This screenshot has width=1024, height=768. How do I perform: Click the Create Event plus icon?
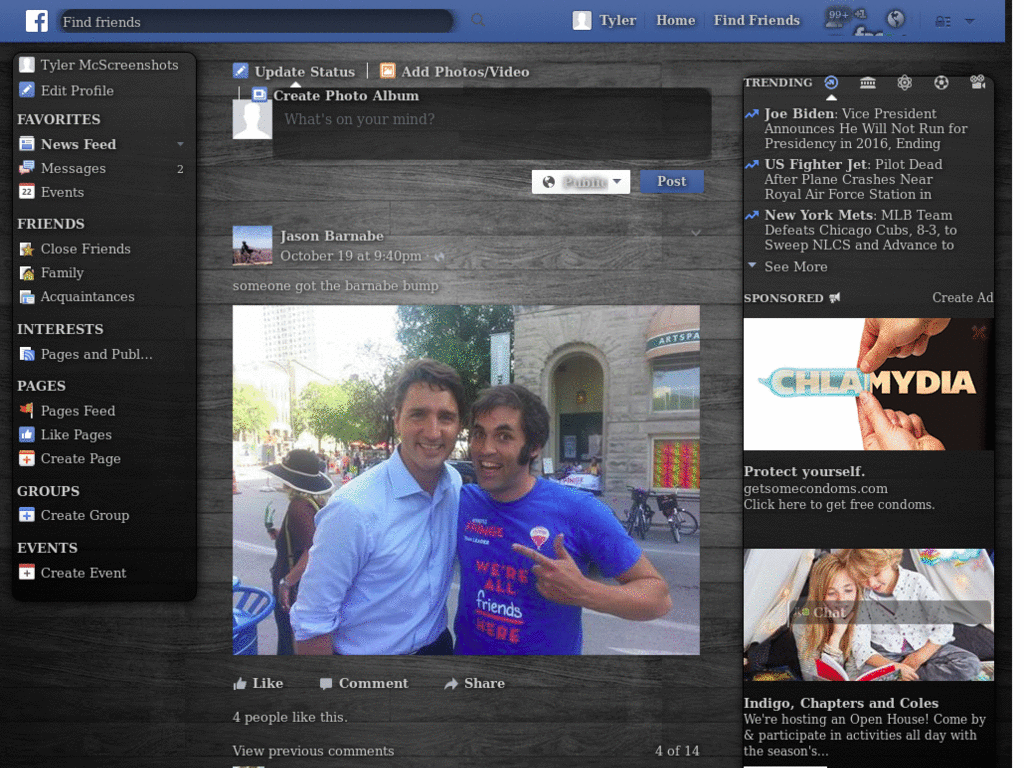coord(27,573)
